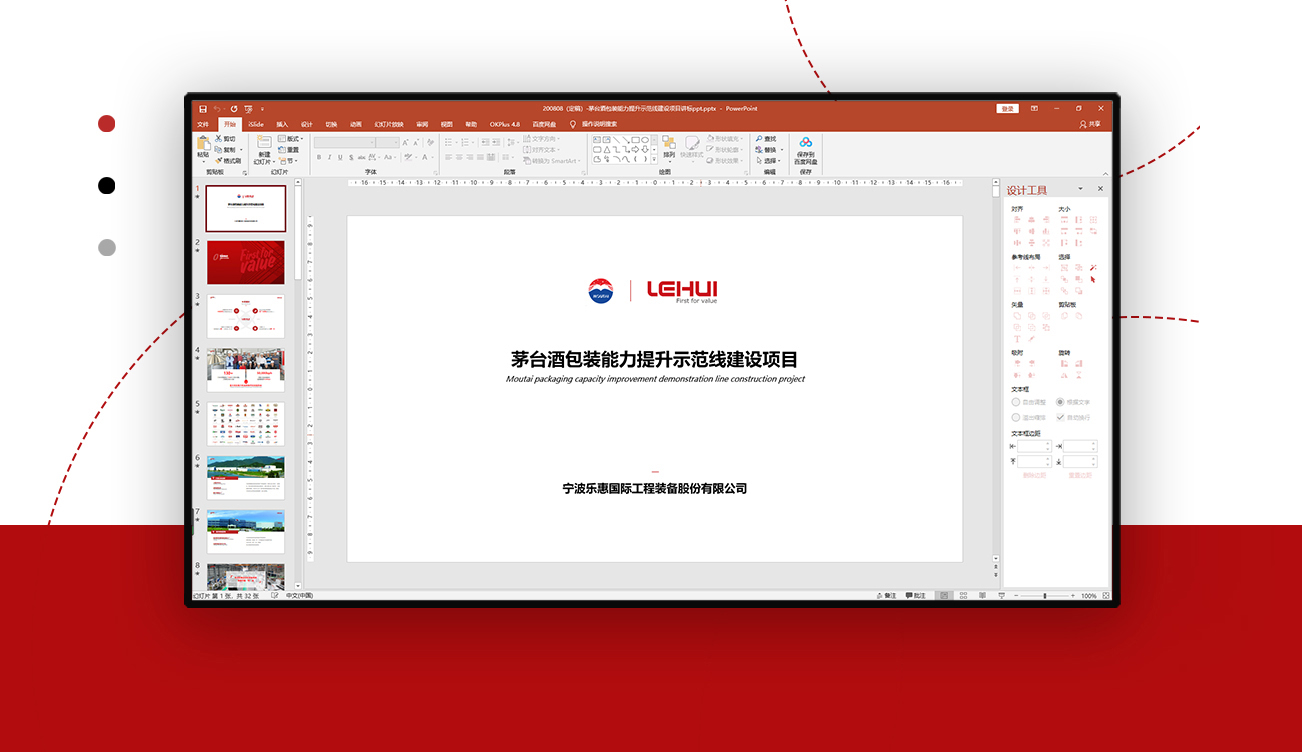1302x752 pixels.
Task: Click the Find (查找) magnifier icon
Action: [759, 138]
